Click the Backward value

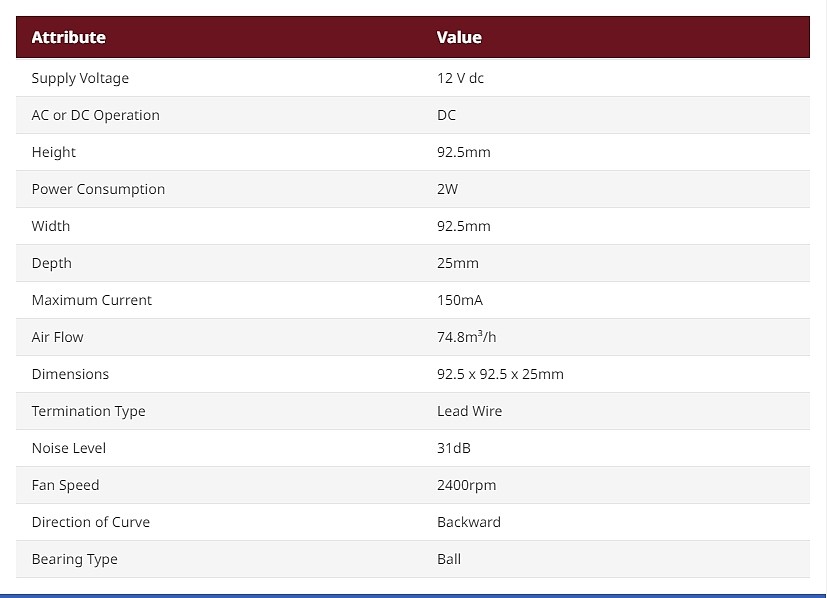point(469,522)
